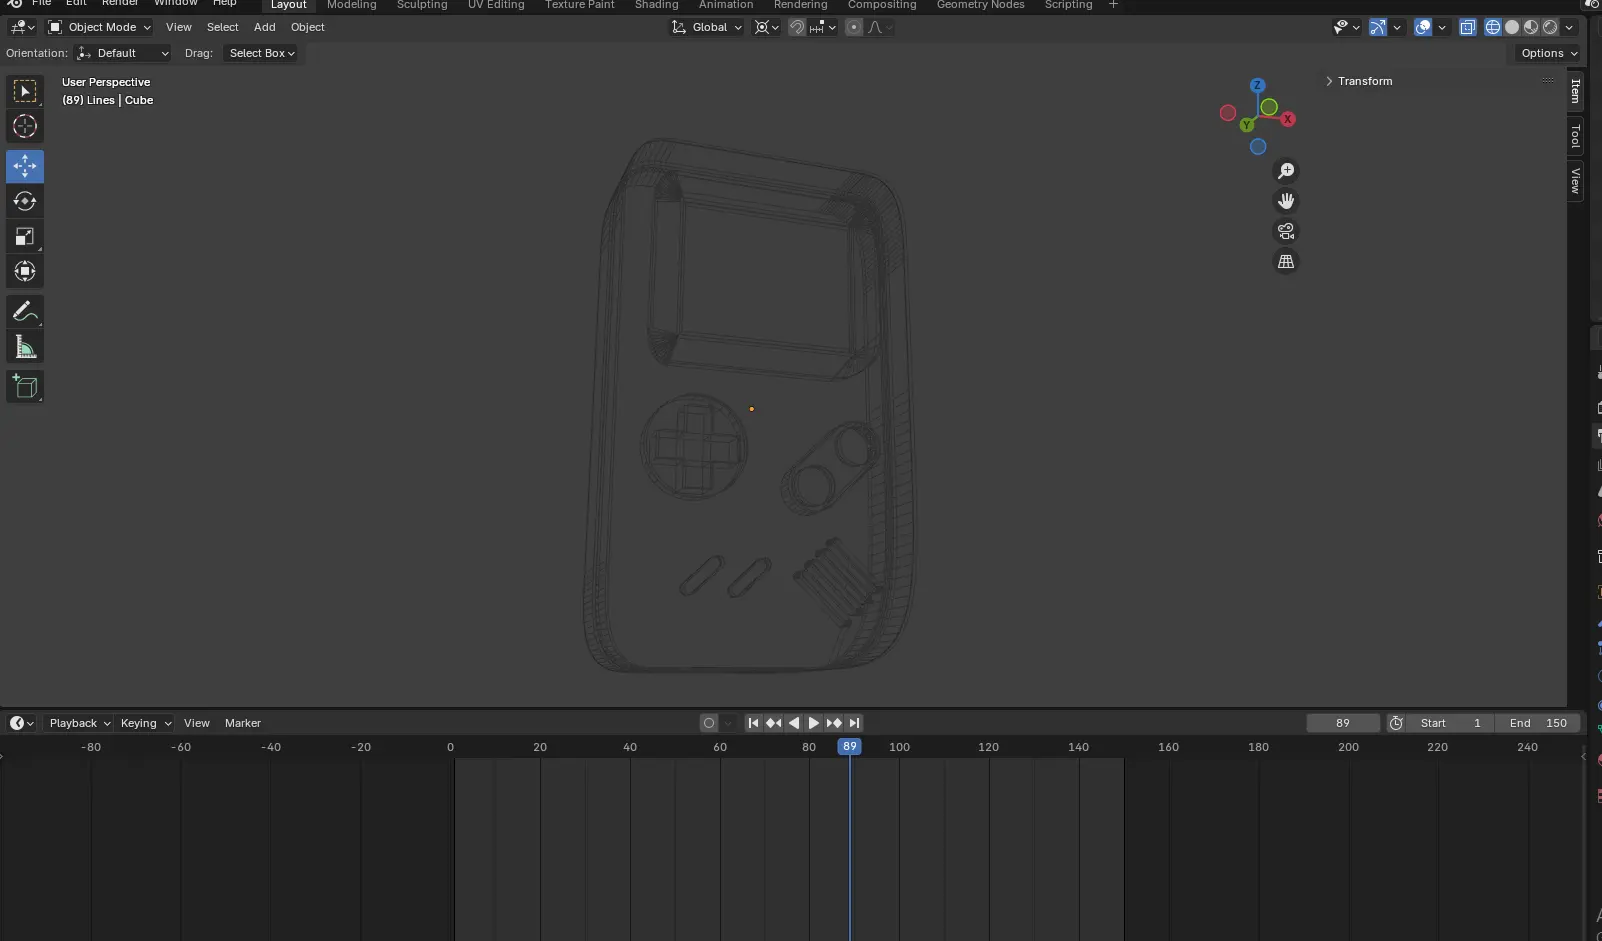Screen dimensions: 1602x941
Task: Select the Select Box tool icon
Action: point(25,91)
